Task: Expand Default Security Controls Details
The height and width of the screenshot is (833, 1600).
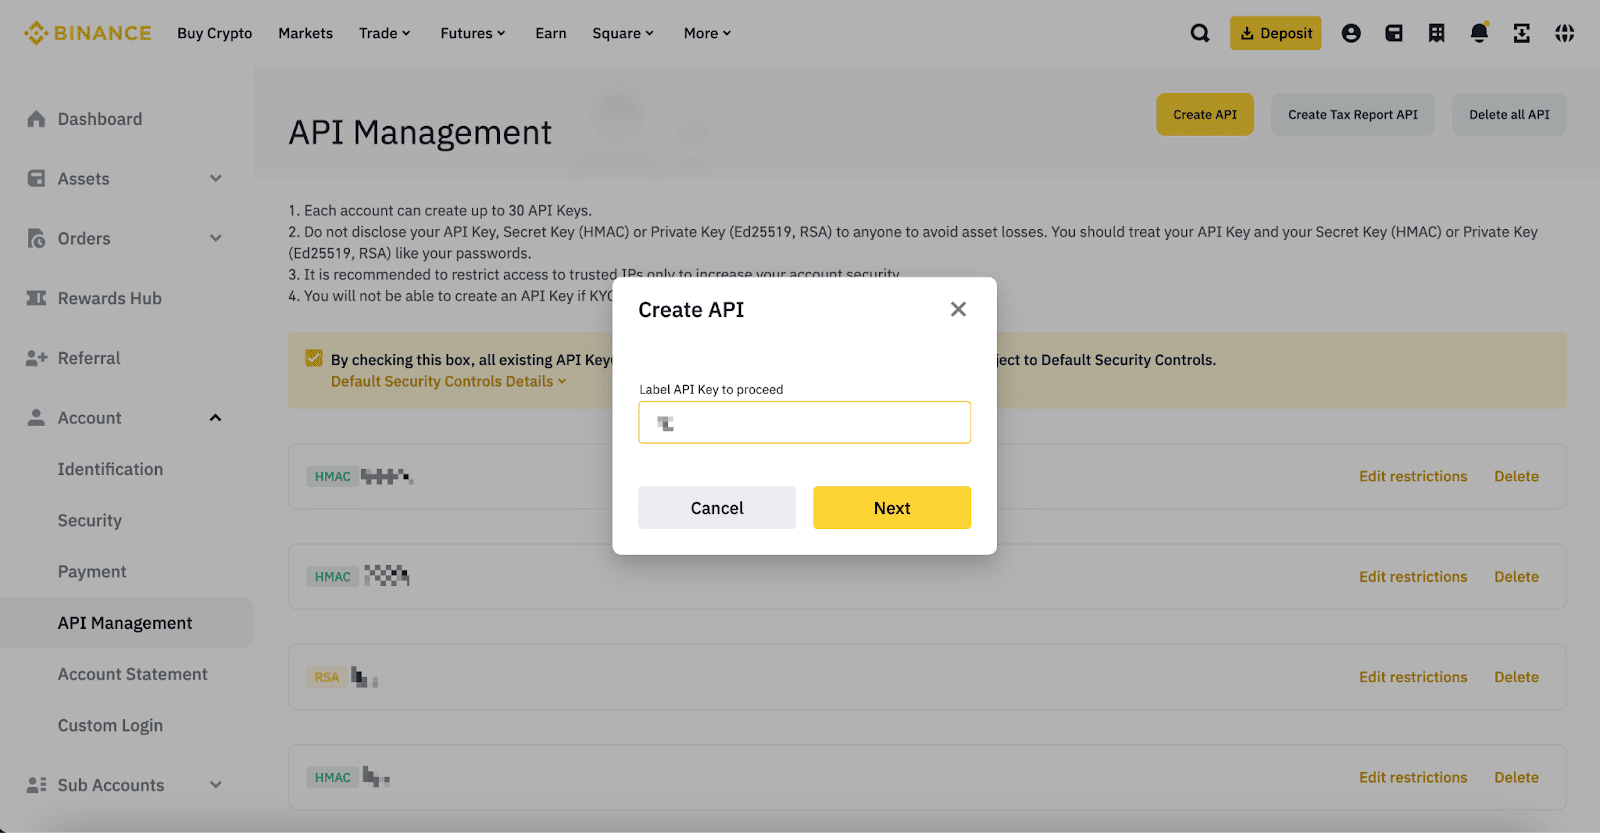Action: coord(448,381)
